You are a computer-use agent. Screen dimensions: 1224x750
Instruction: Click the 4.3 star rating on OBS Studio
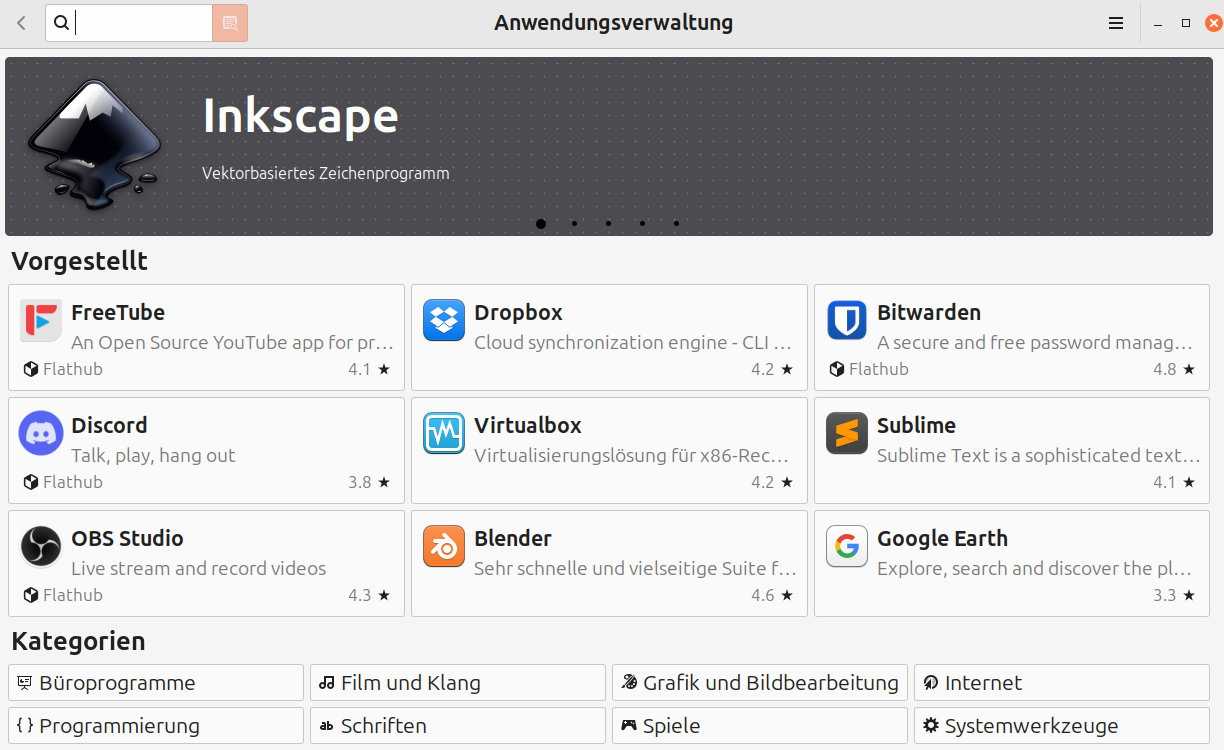pyautogui.click(x=369, y=595)
